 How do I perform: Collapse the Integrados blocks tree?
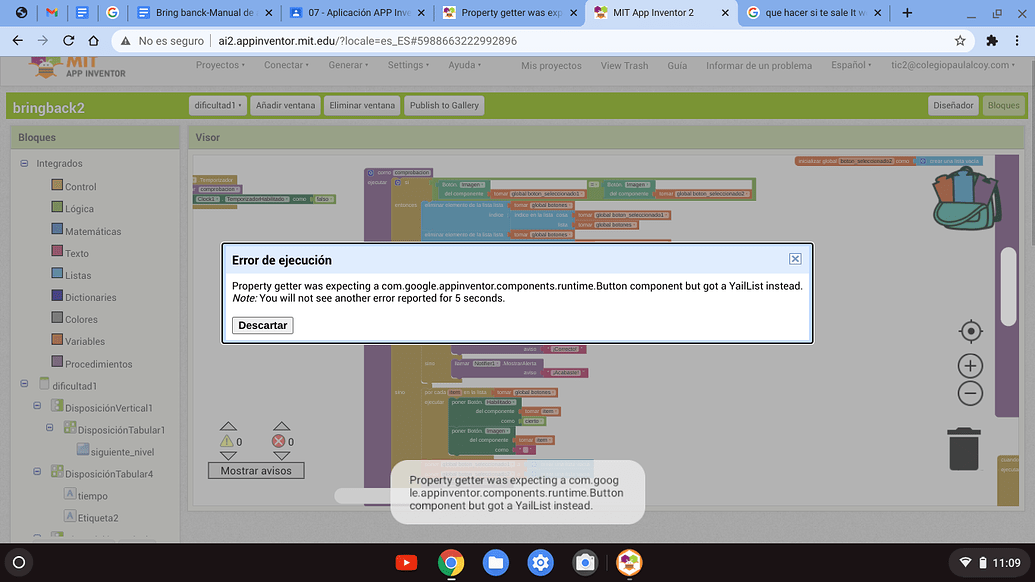tap(22, 163)
